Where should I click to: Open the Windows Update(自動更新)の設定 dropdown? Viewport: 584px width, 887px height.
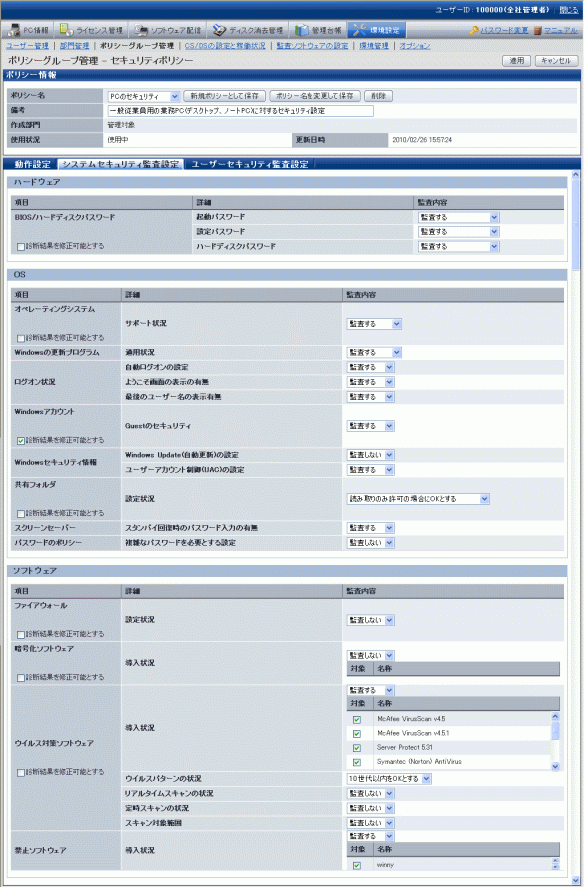tap(370, 455)
